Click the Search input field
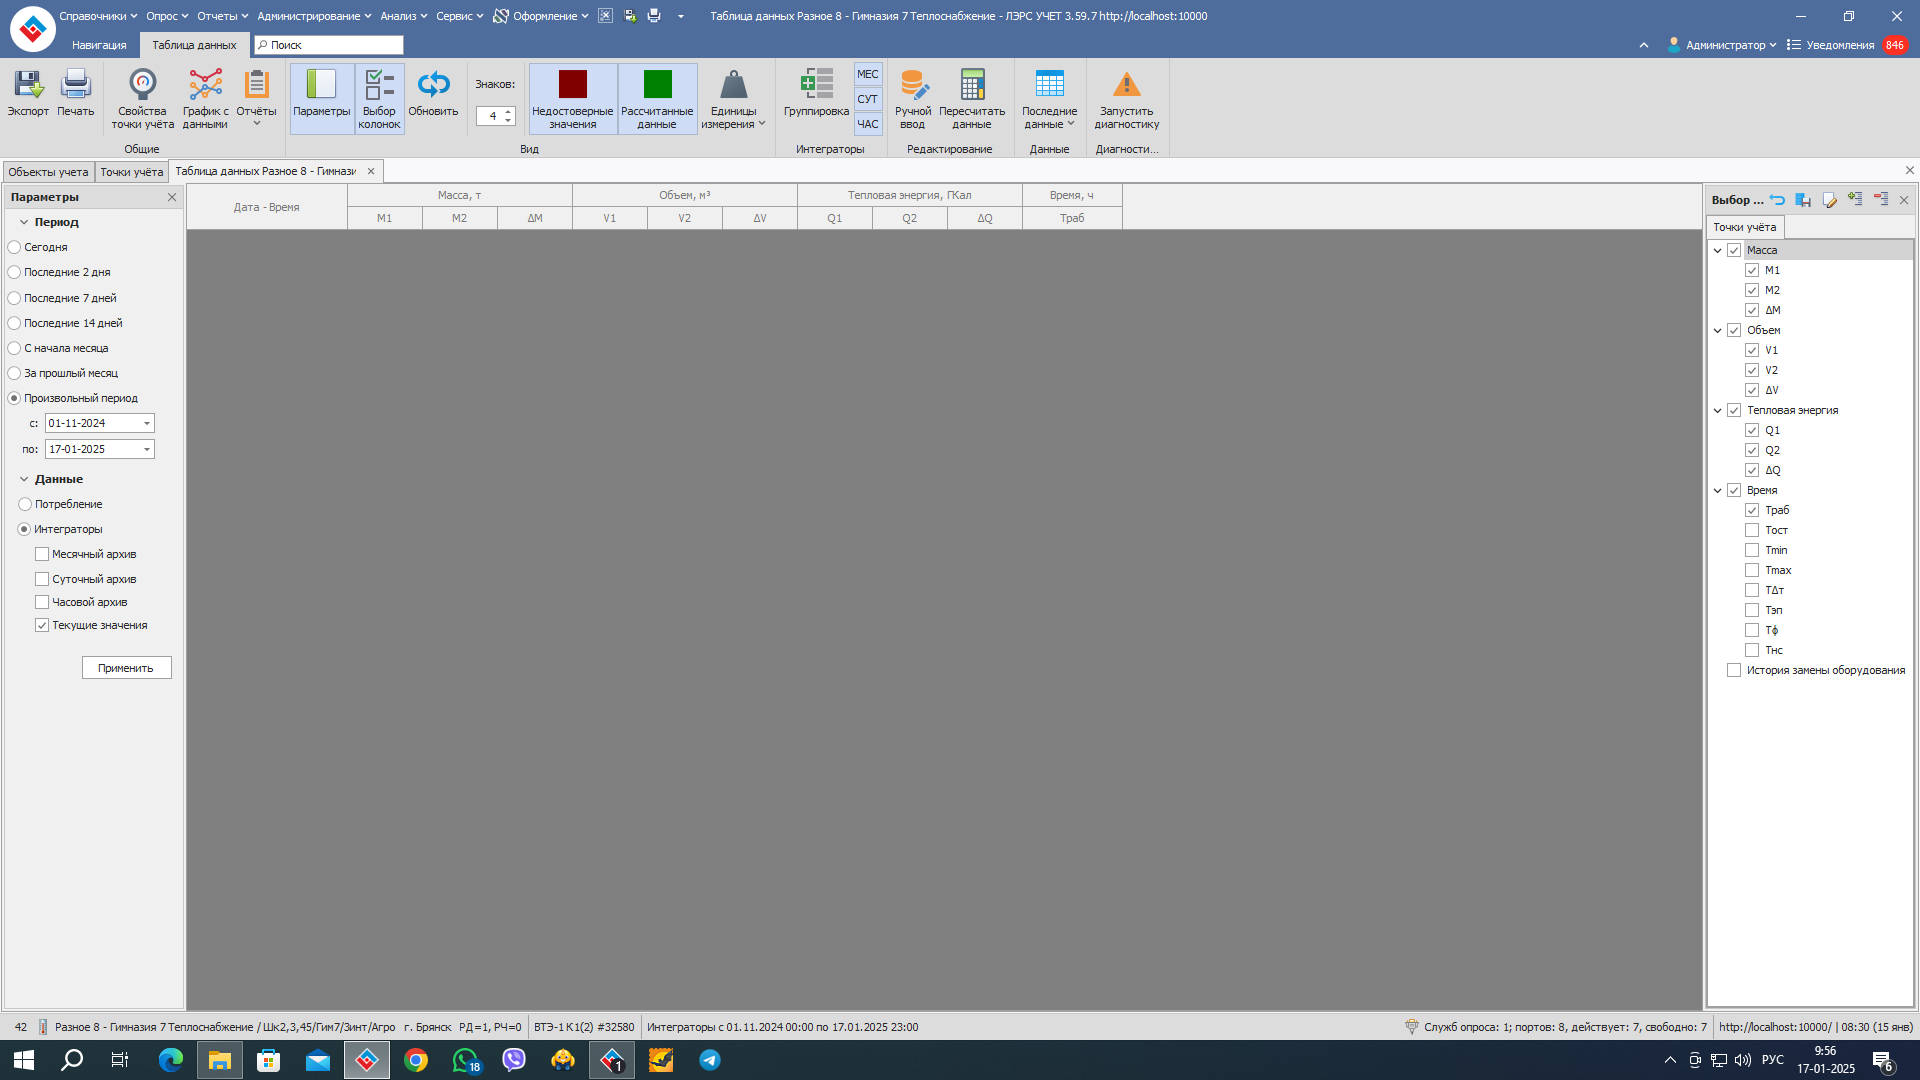 [x=328, y=45]
